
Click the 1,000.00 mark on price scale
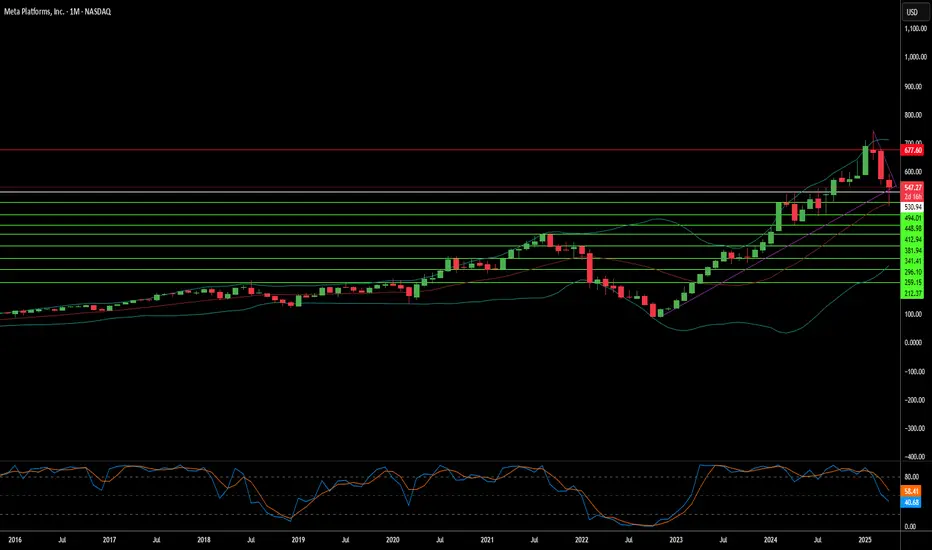[x=915, y=57]
